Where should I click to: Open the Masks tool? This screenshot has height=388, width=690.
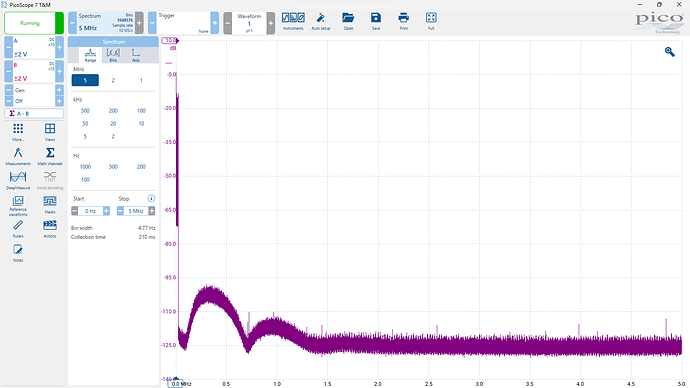[50, 205]
